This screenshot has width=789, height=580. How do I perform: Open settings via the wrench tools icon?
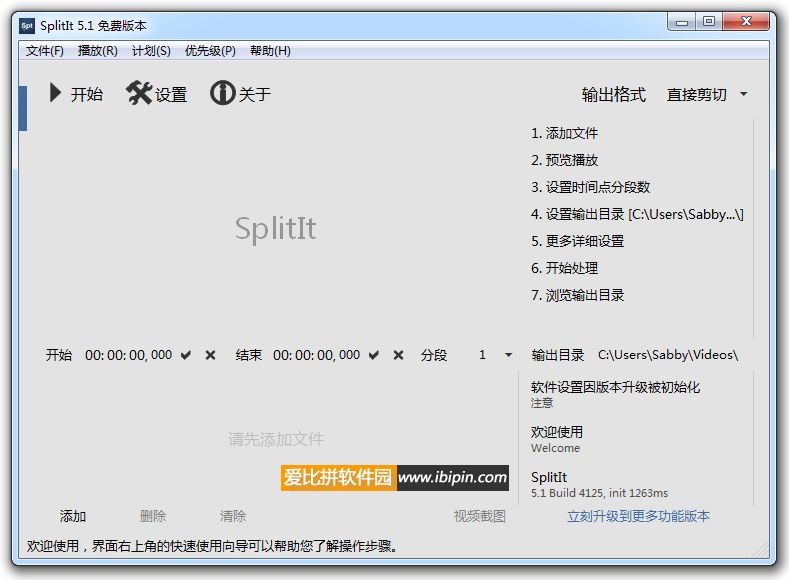click(x=139, y=93)
